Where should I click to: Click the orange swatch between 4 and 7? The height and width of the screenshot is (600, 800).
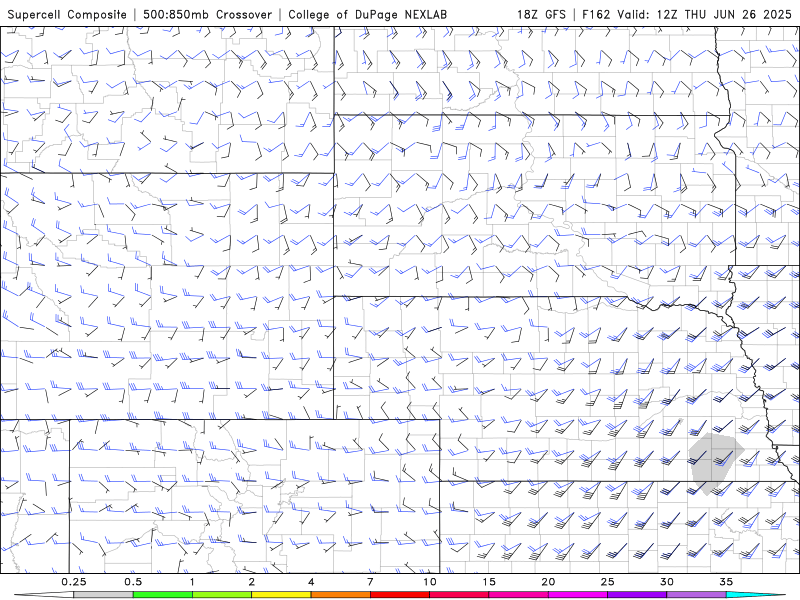click(x=340, y=595)
